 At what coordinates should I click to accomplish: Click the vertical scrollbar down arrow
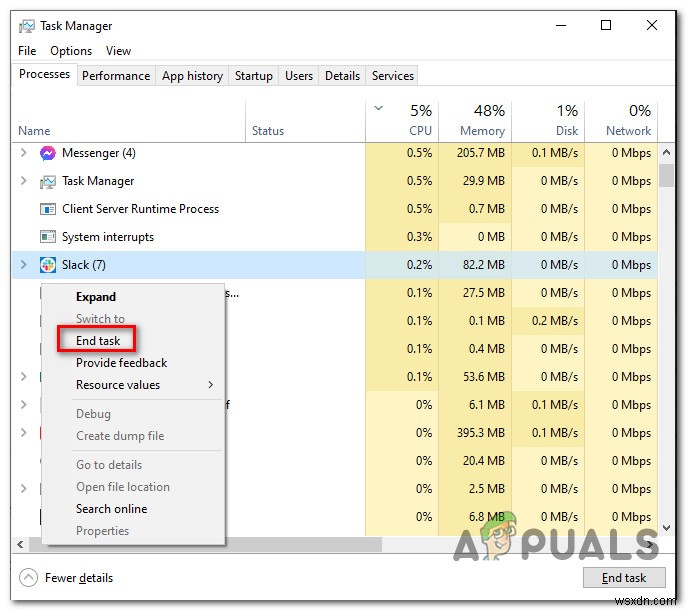tap(666, 528)
